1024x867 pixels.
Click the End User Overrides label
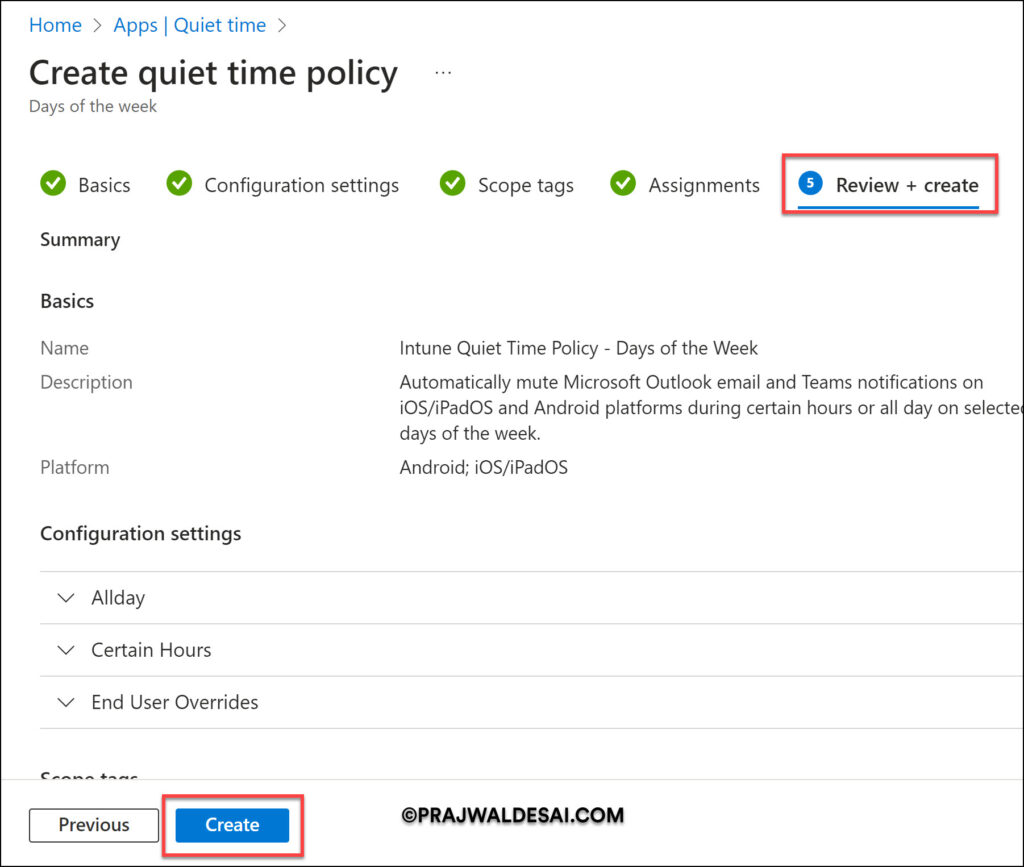[x=175, y=702]
